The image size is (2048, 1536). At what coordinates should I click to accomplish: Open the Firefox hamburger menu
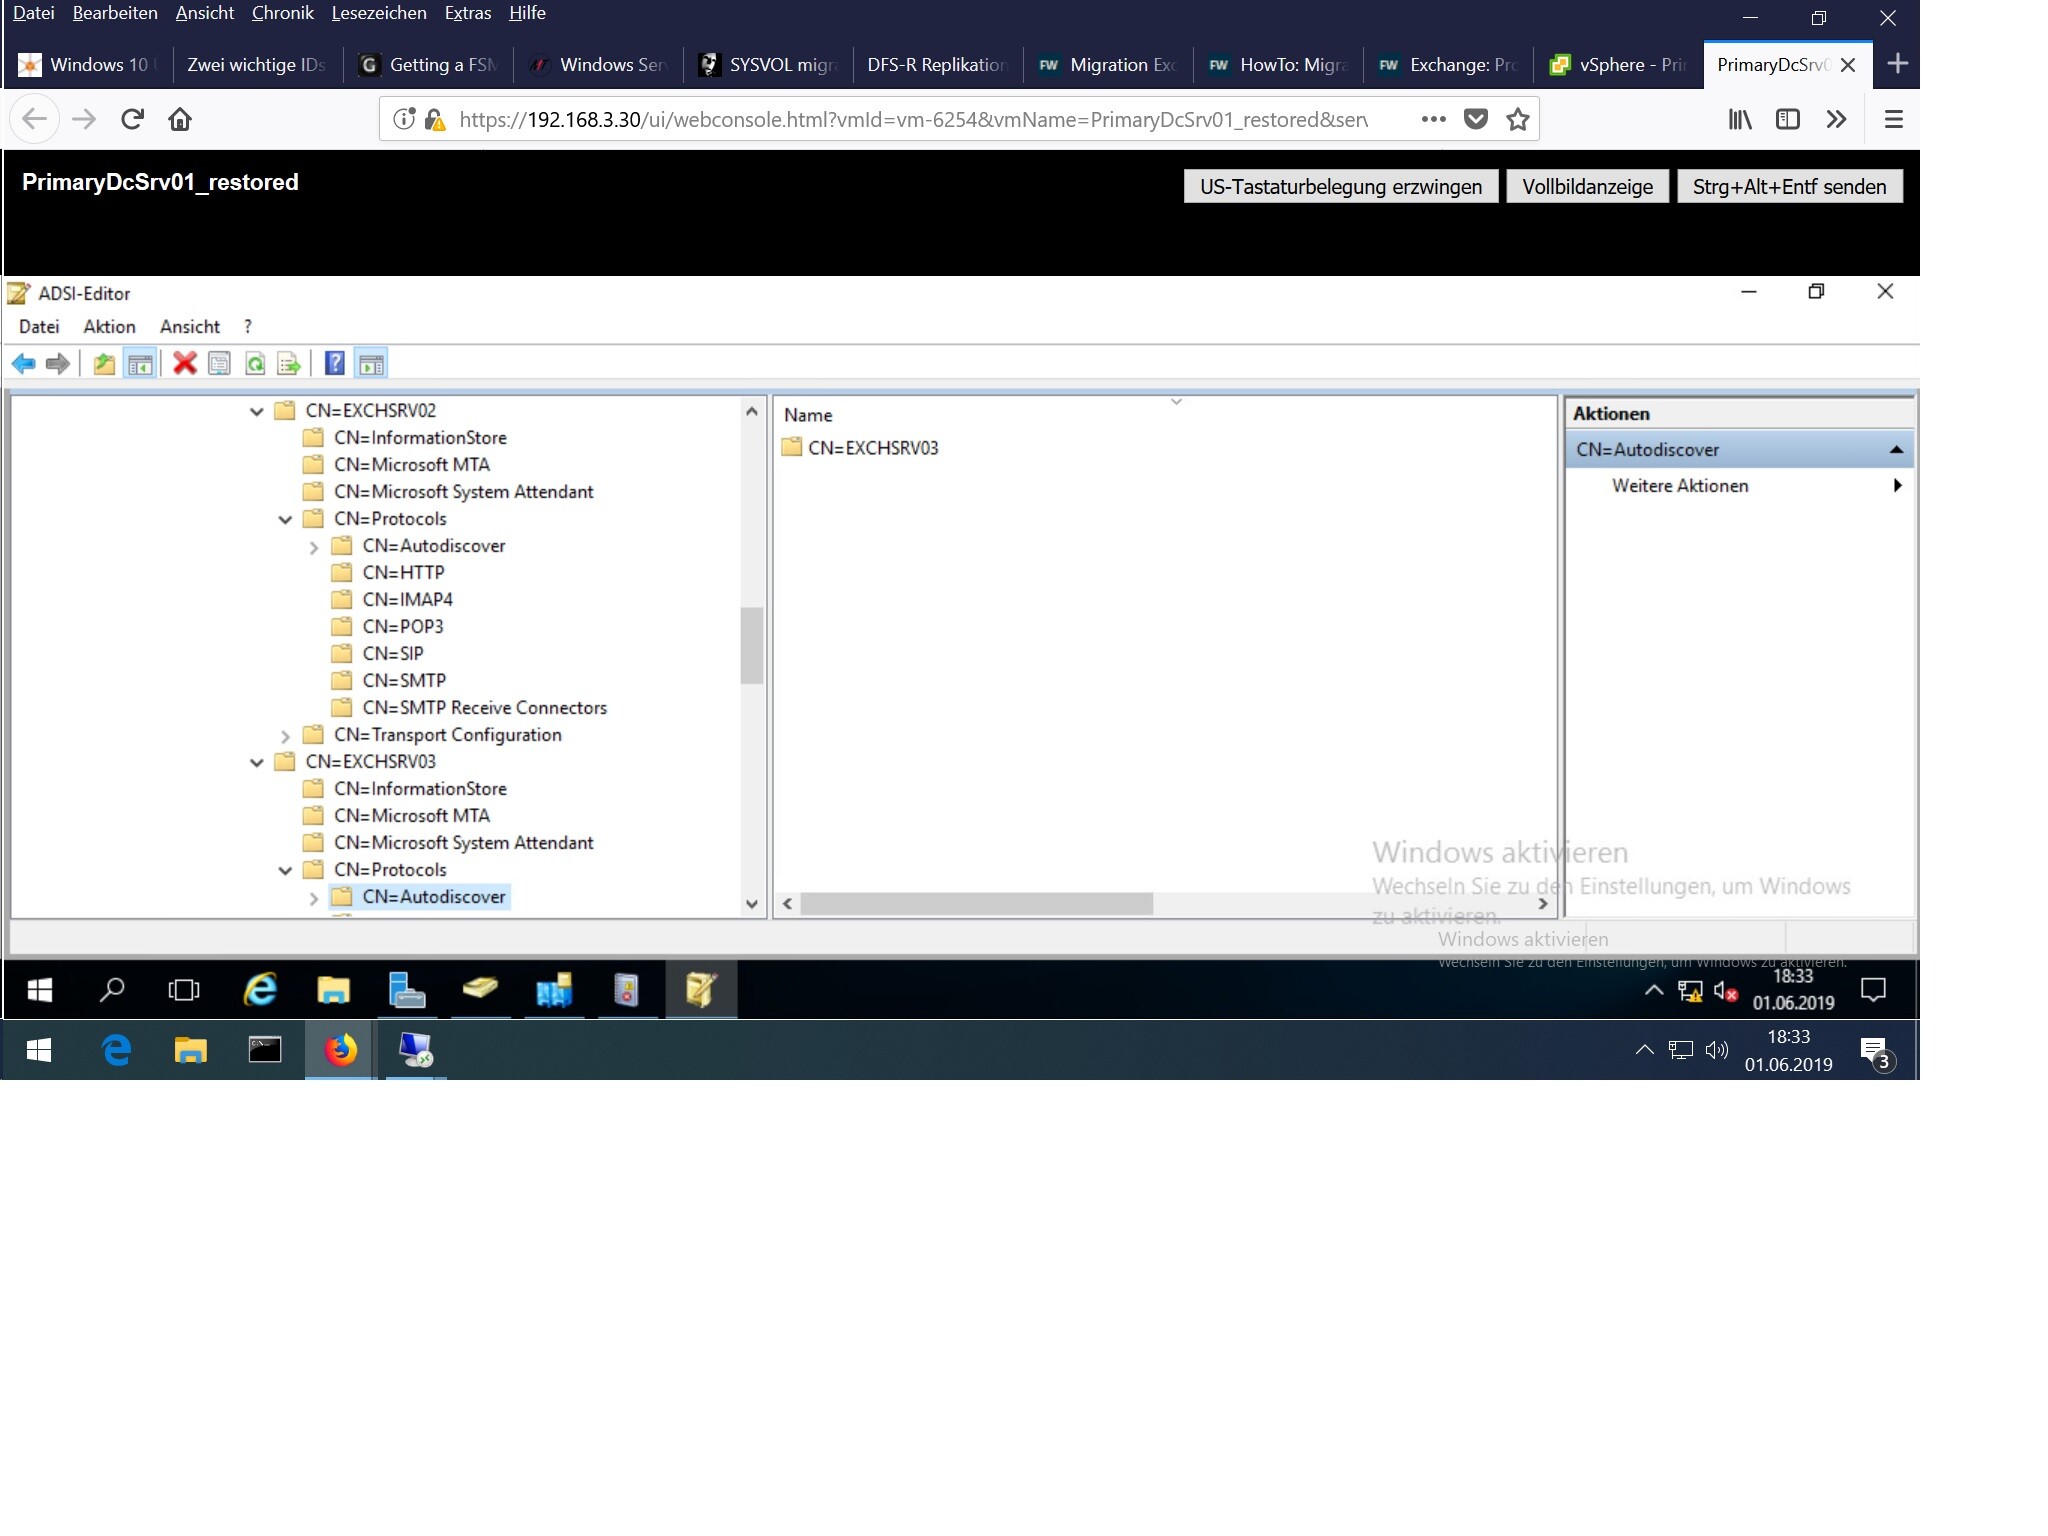coord(1893,120)
